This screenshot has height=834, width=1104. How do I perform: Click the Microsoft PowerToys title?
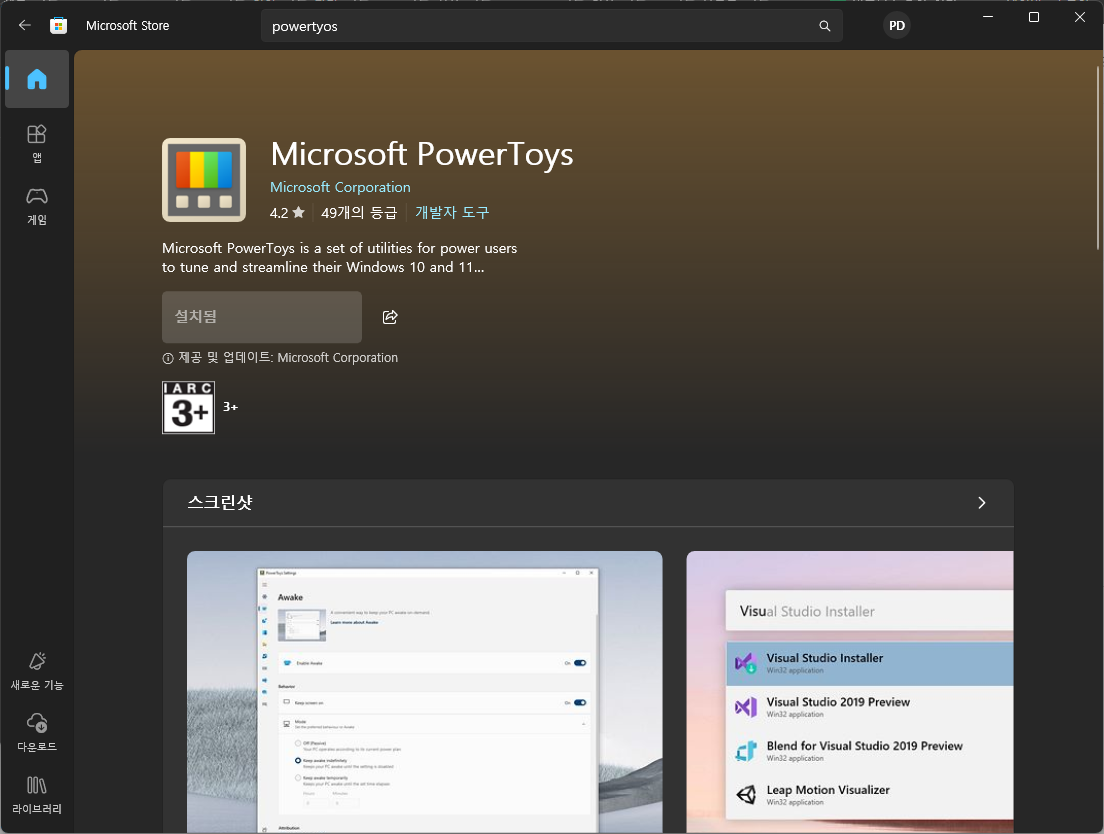[422, 154]
